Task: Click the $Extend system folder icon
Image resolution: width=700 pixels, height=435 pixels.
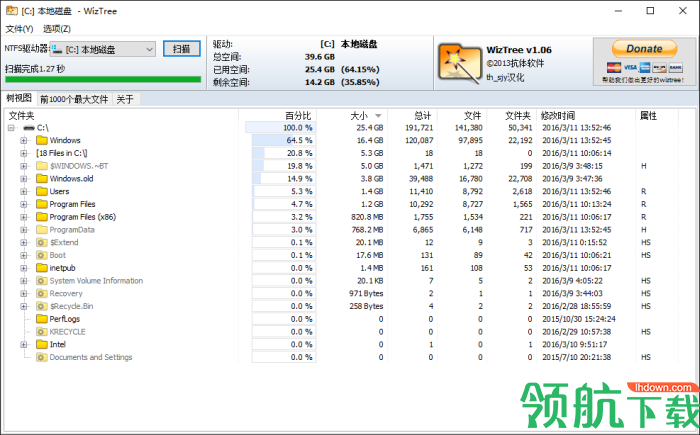Action: tap(42, 243)
